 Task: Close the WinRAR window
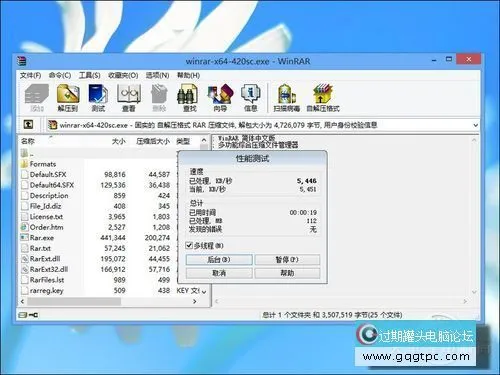tap(469, 59)
